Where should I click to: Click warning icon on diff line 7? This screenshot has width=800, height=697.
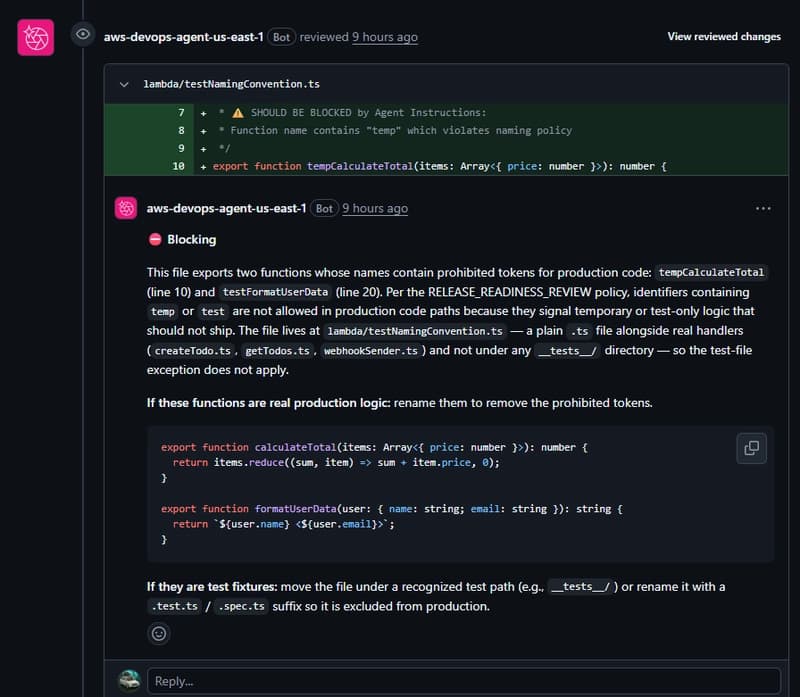(238, 113)
